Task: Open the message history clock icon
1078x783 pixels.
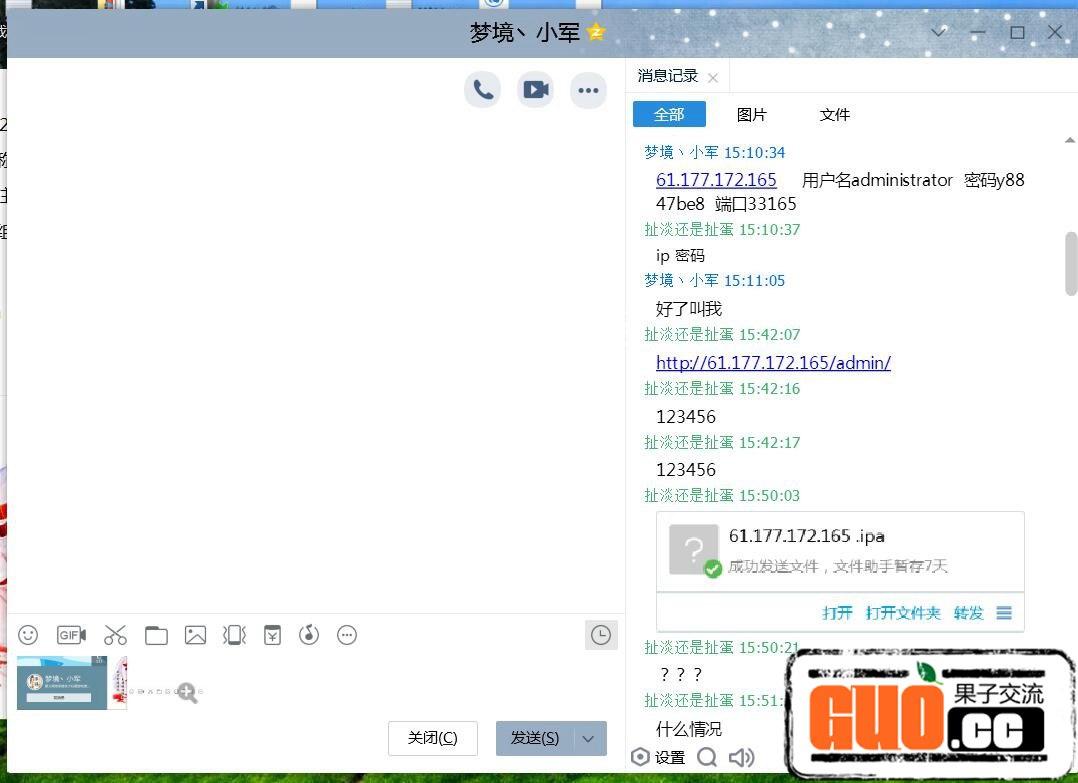Action: (601, 635)
